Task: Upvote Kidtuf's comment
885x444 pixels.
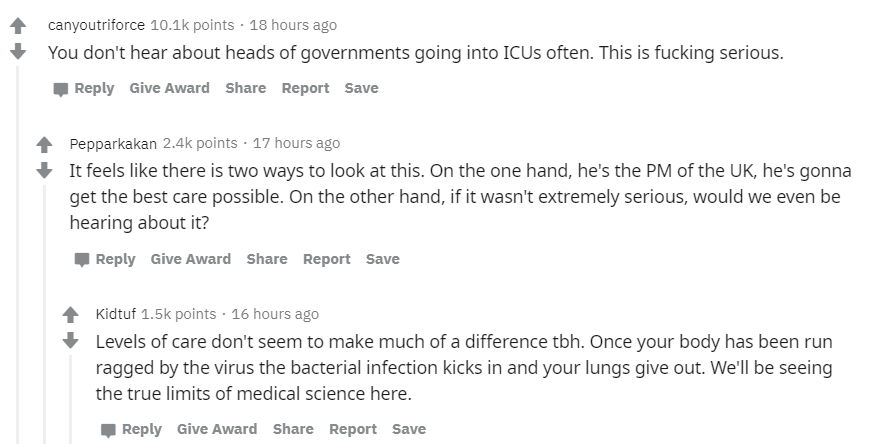Action: click(71, 315)
